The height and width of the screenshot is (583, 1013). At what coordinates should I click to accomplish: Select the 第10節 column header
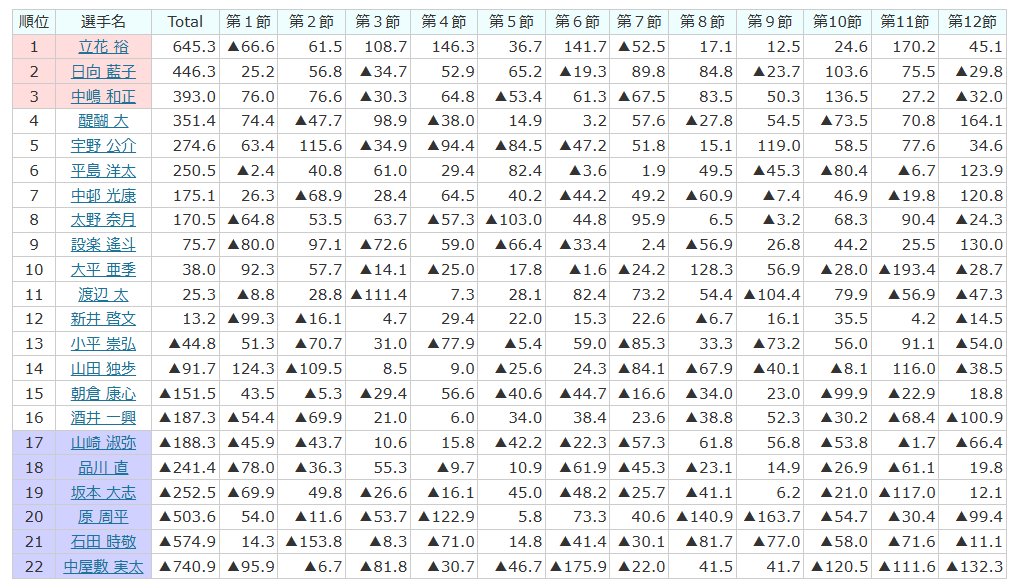[x=837, y=22]
